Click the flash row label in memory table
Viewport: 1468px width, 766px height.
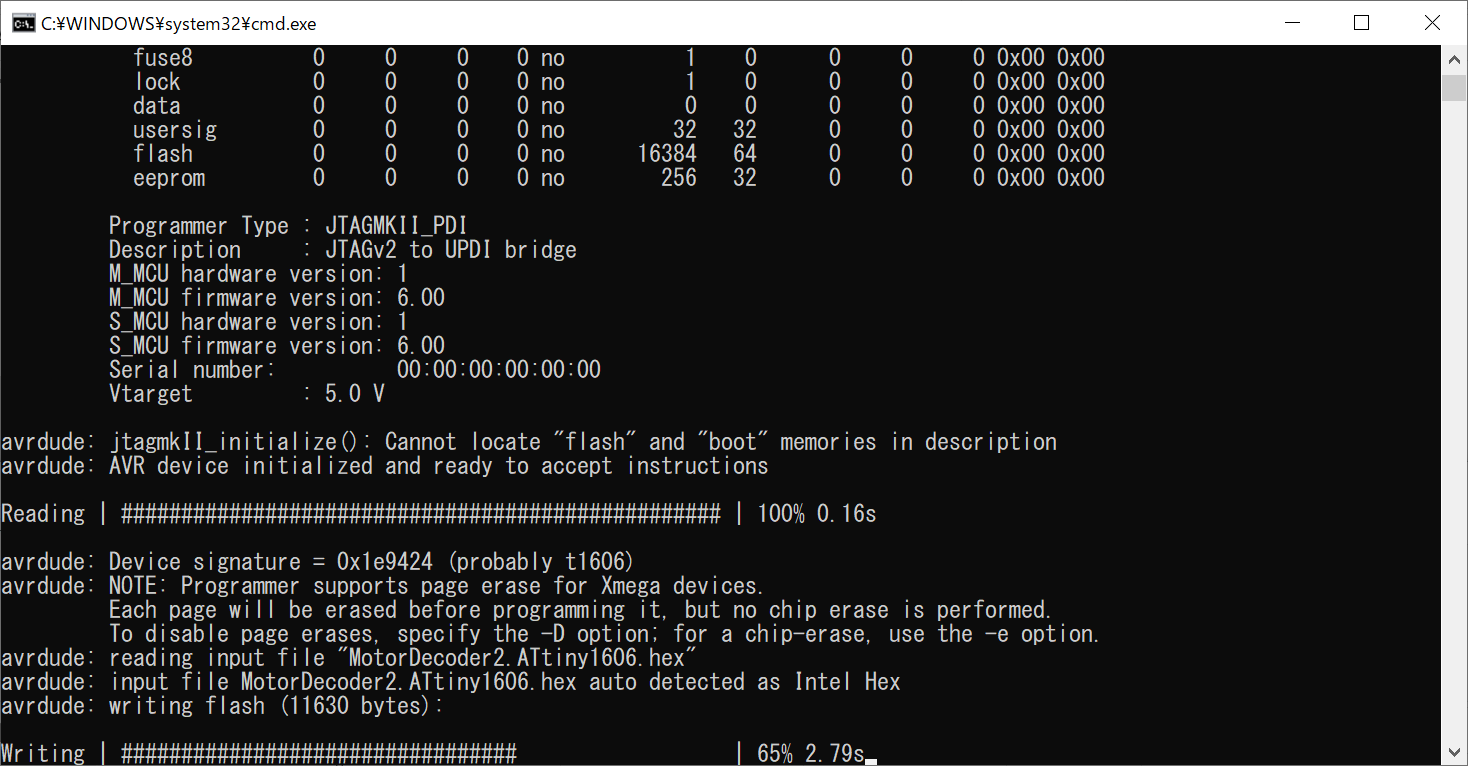coord(162,154)
